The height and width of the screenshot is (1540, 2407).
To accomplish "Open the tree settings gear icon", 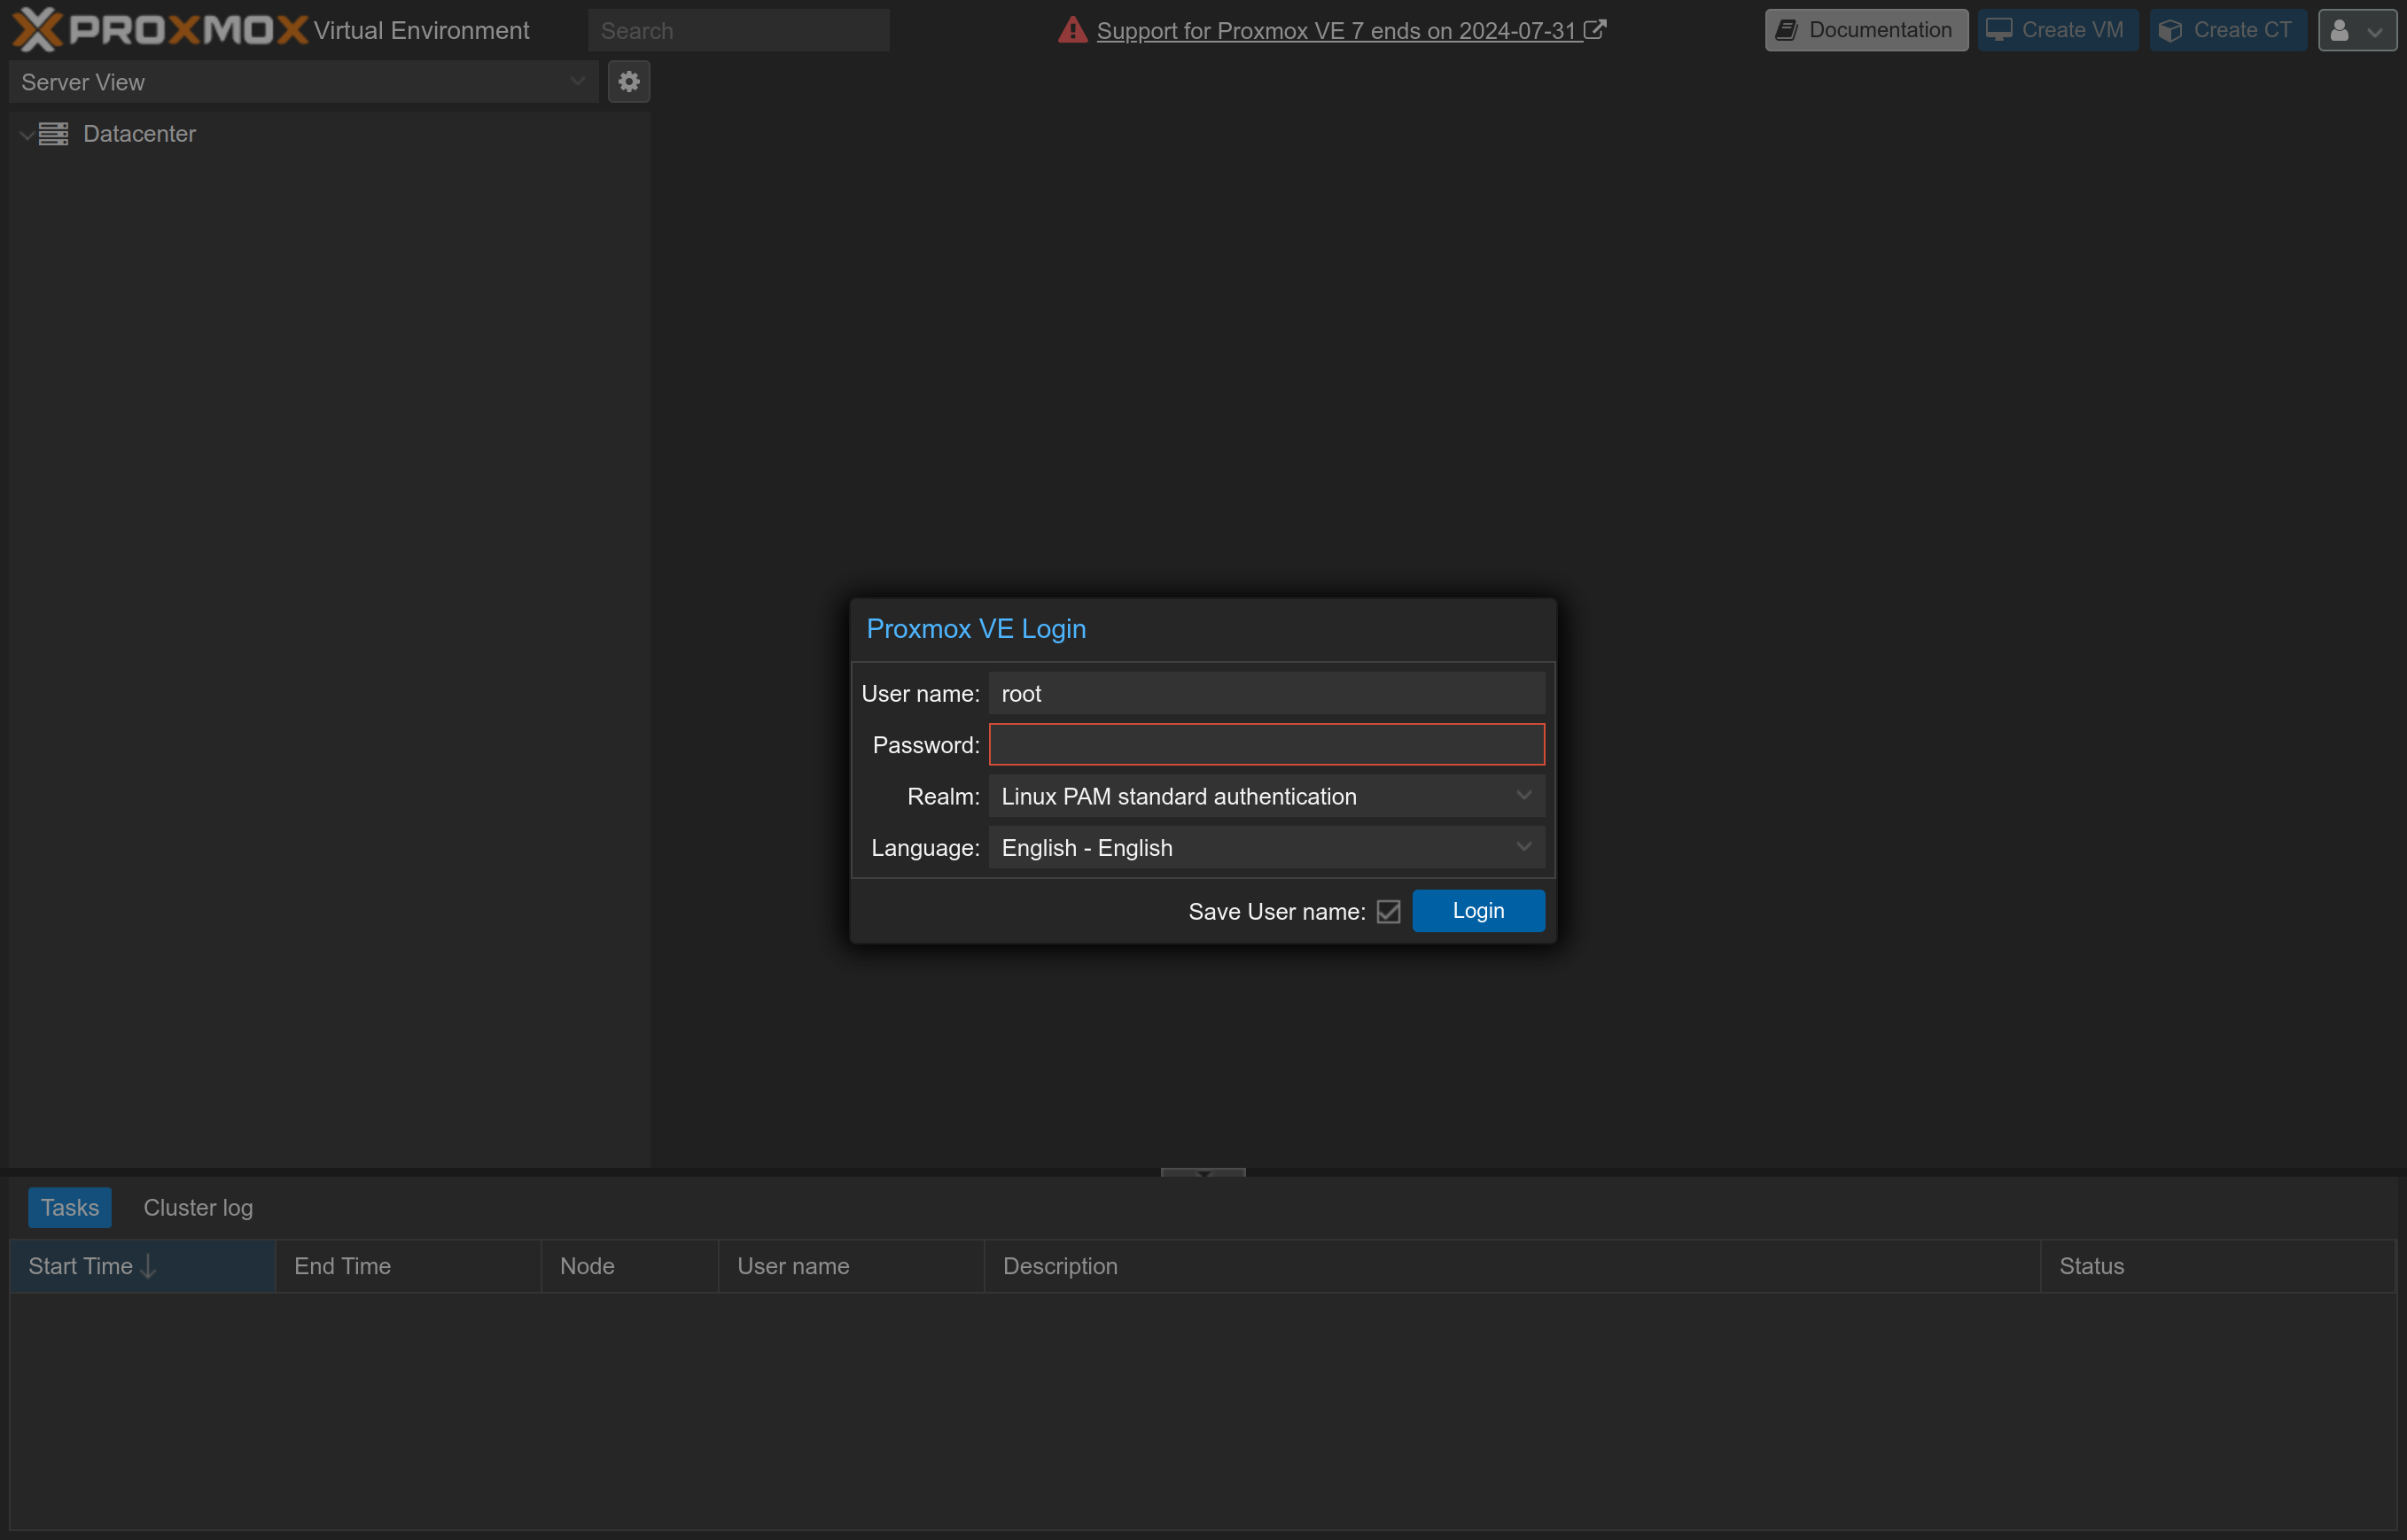I will click(x=629, y=82).
